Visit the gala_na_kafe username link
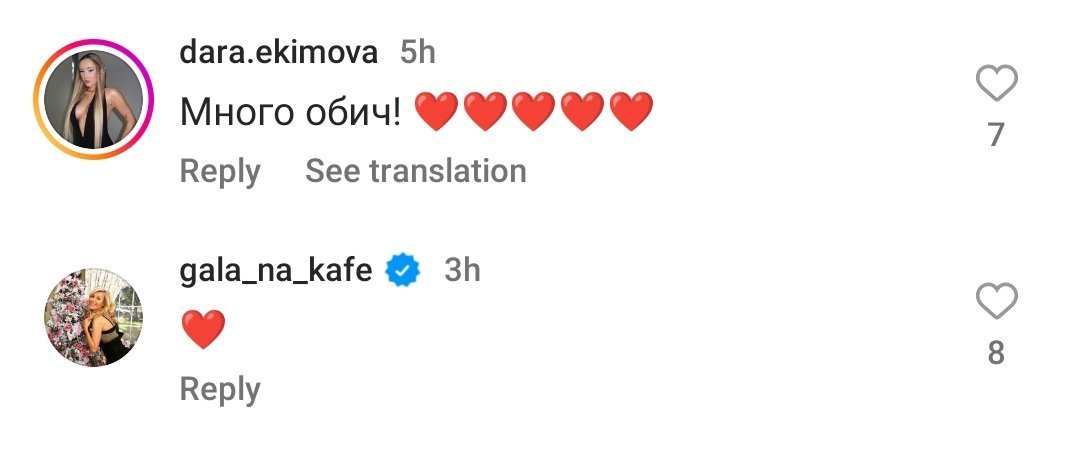 point(276,270)
